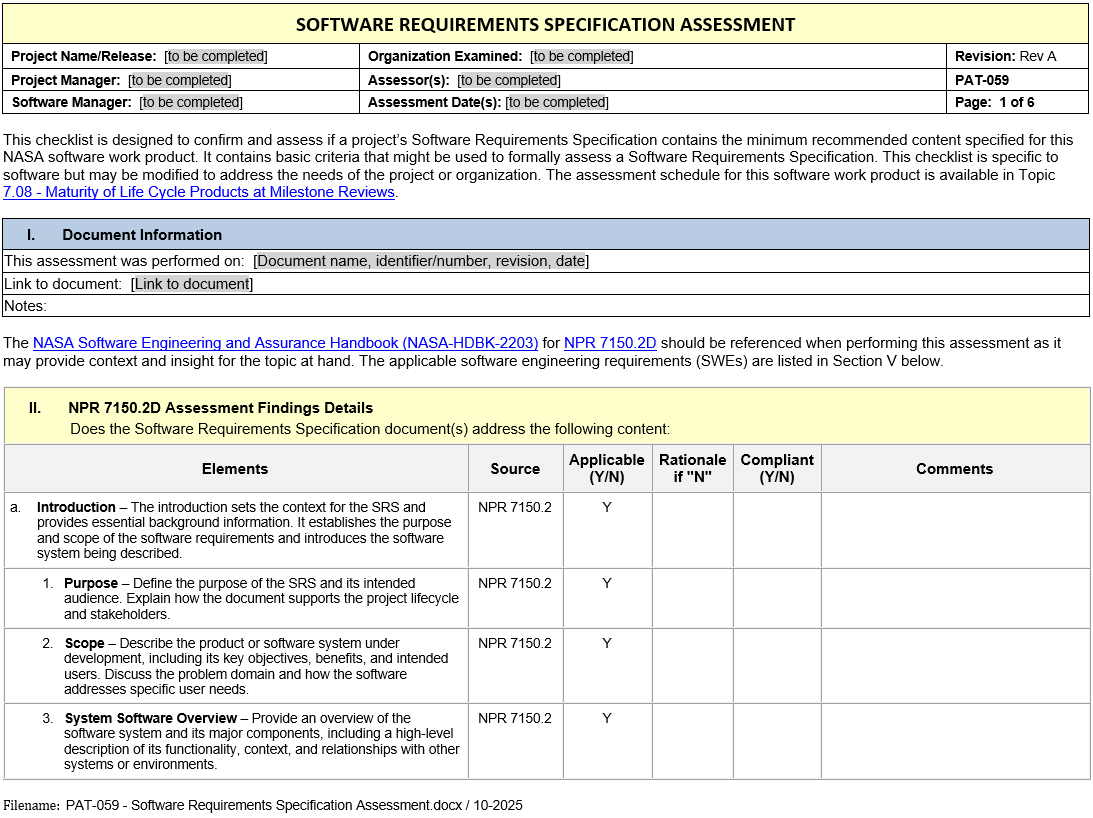Click the Assessor(s) placeholder field

(x=509, y=80)
